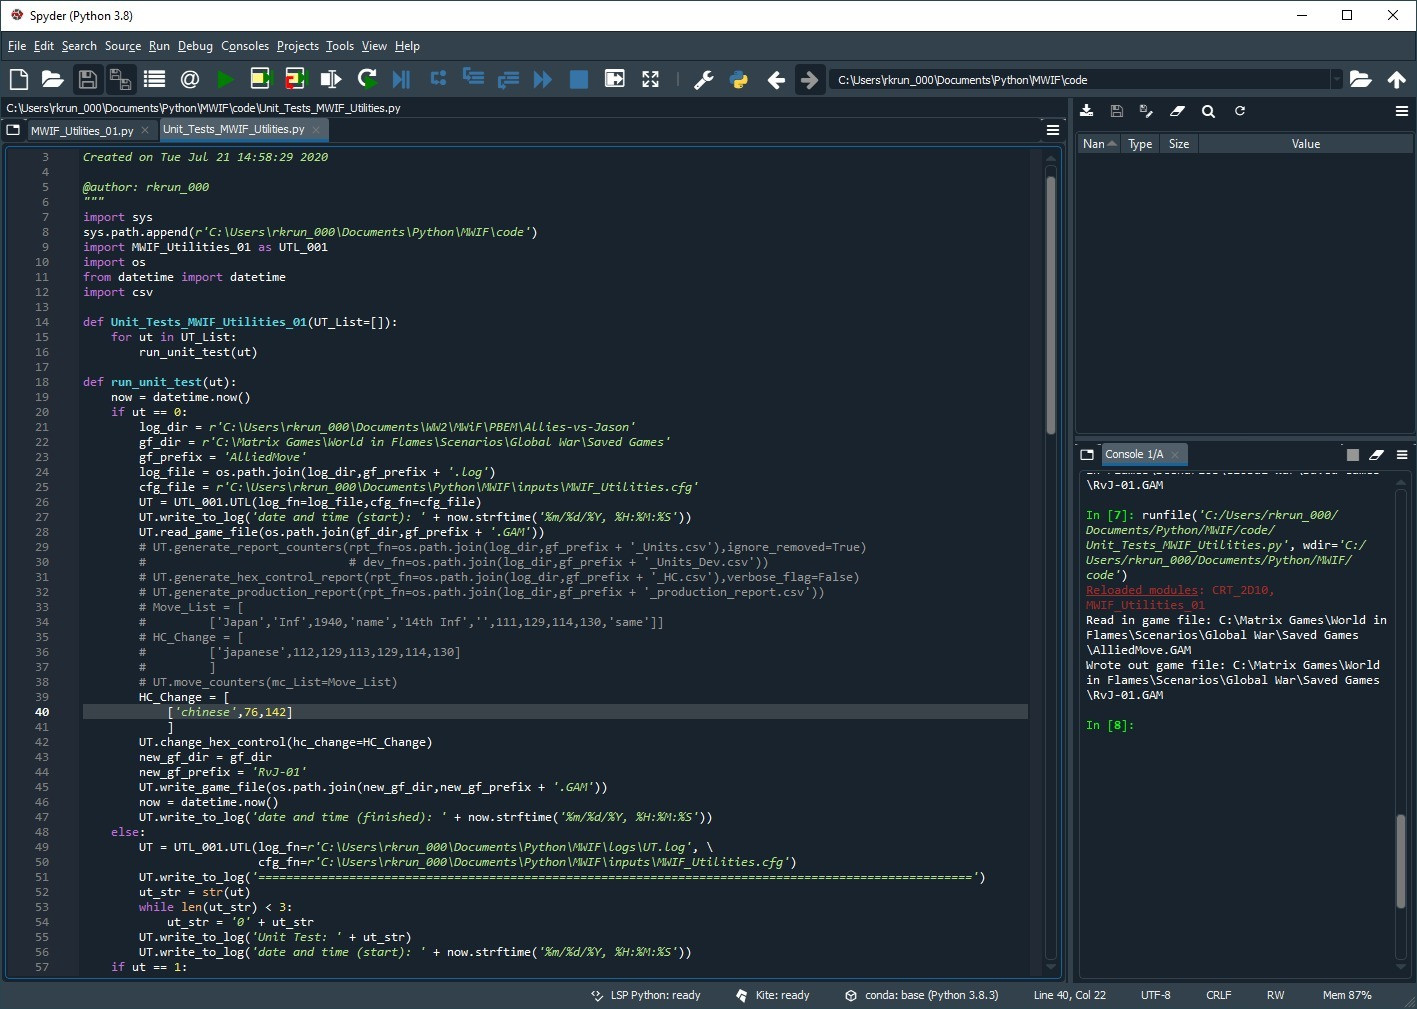Click the Stop debugging square icon

[x=578, y=79]
